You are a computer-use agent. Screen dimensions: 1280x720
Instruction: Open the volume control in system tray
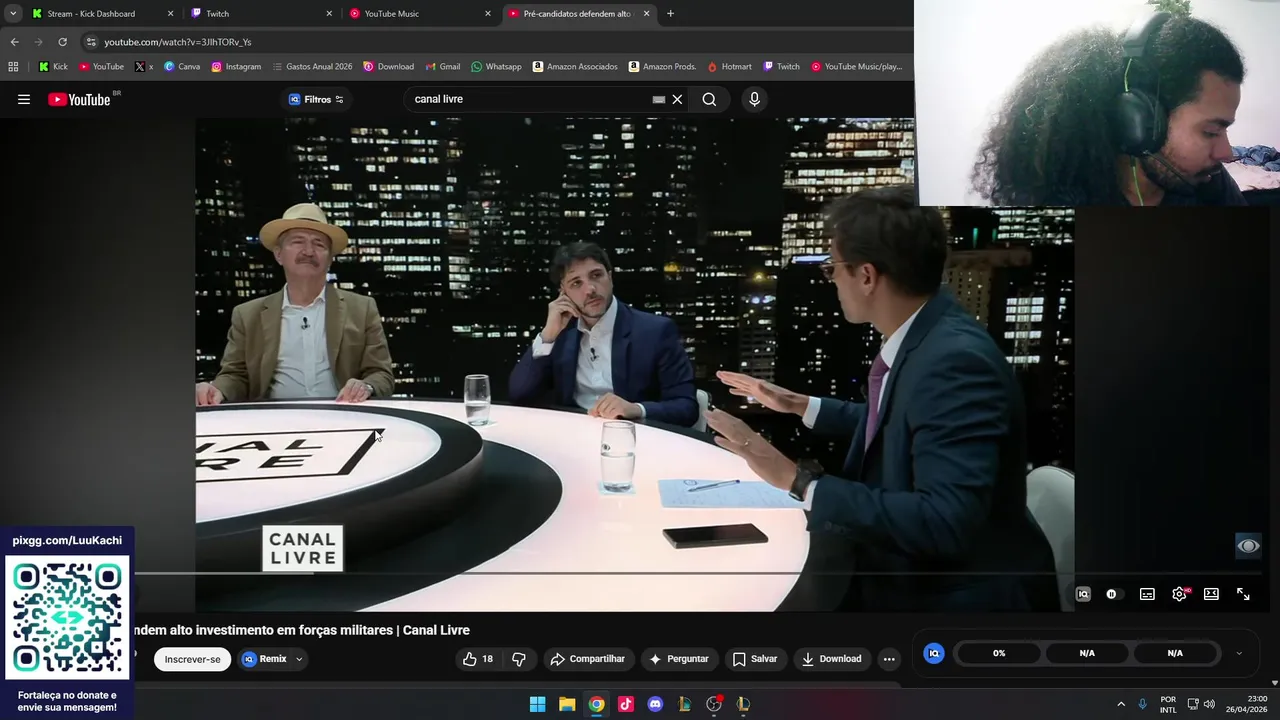click(x=1209, y=704)
